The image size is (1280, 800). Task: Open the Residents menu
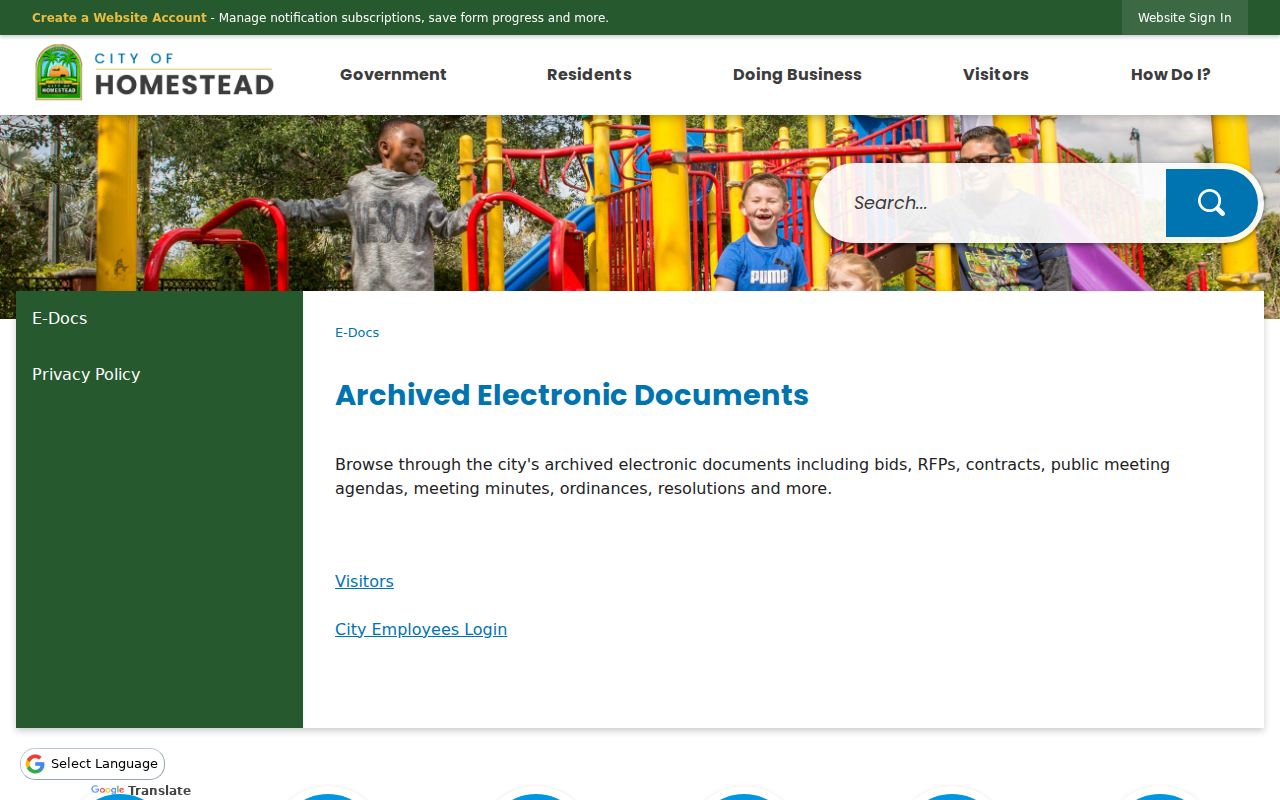[x=589, y=74]
